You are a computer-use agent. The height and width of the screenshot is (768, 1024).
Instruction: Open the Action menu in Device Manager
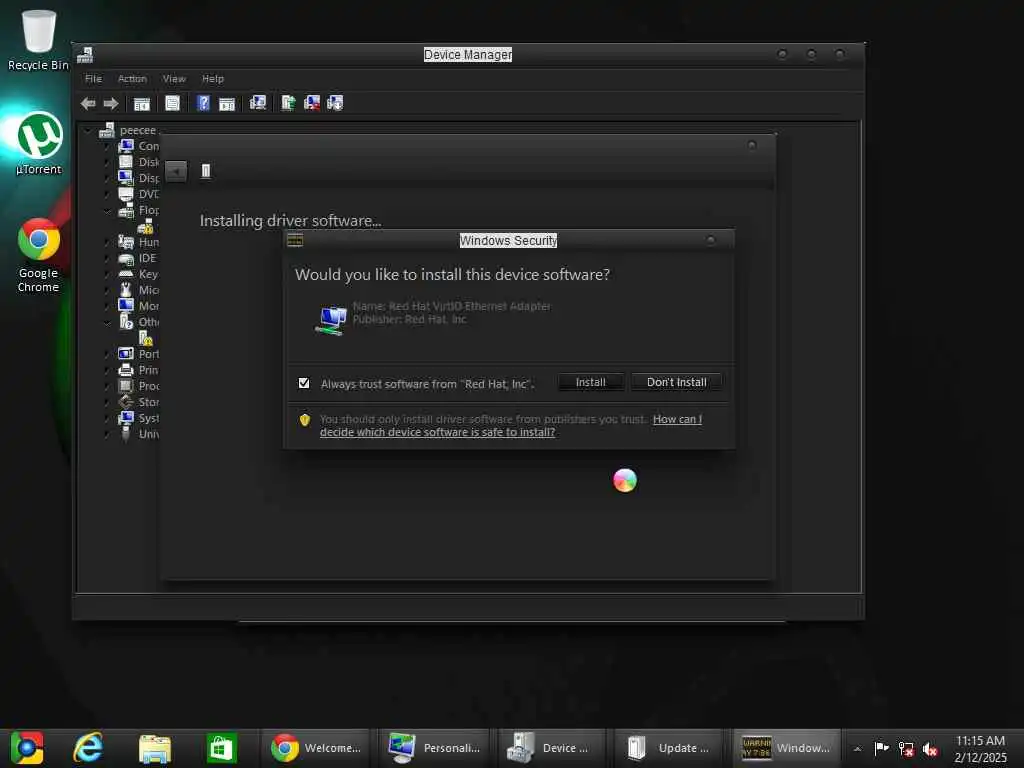pos(132,78)
